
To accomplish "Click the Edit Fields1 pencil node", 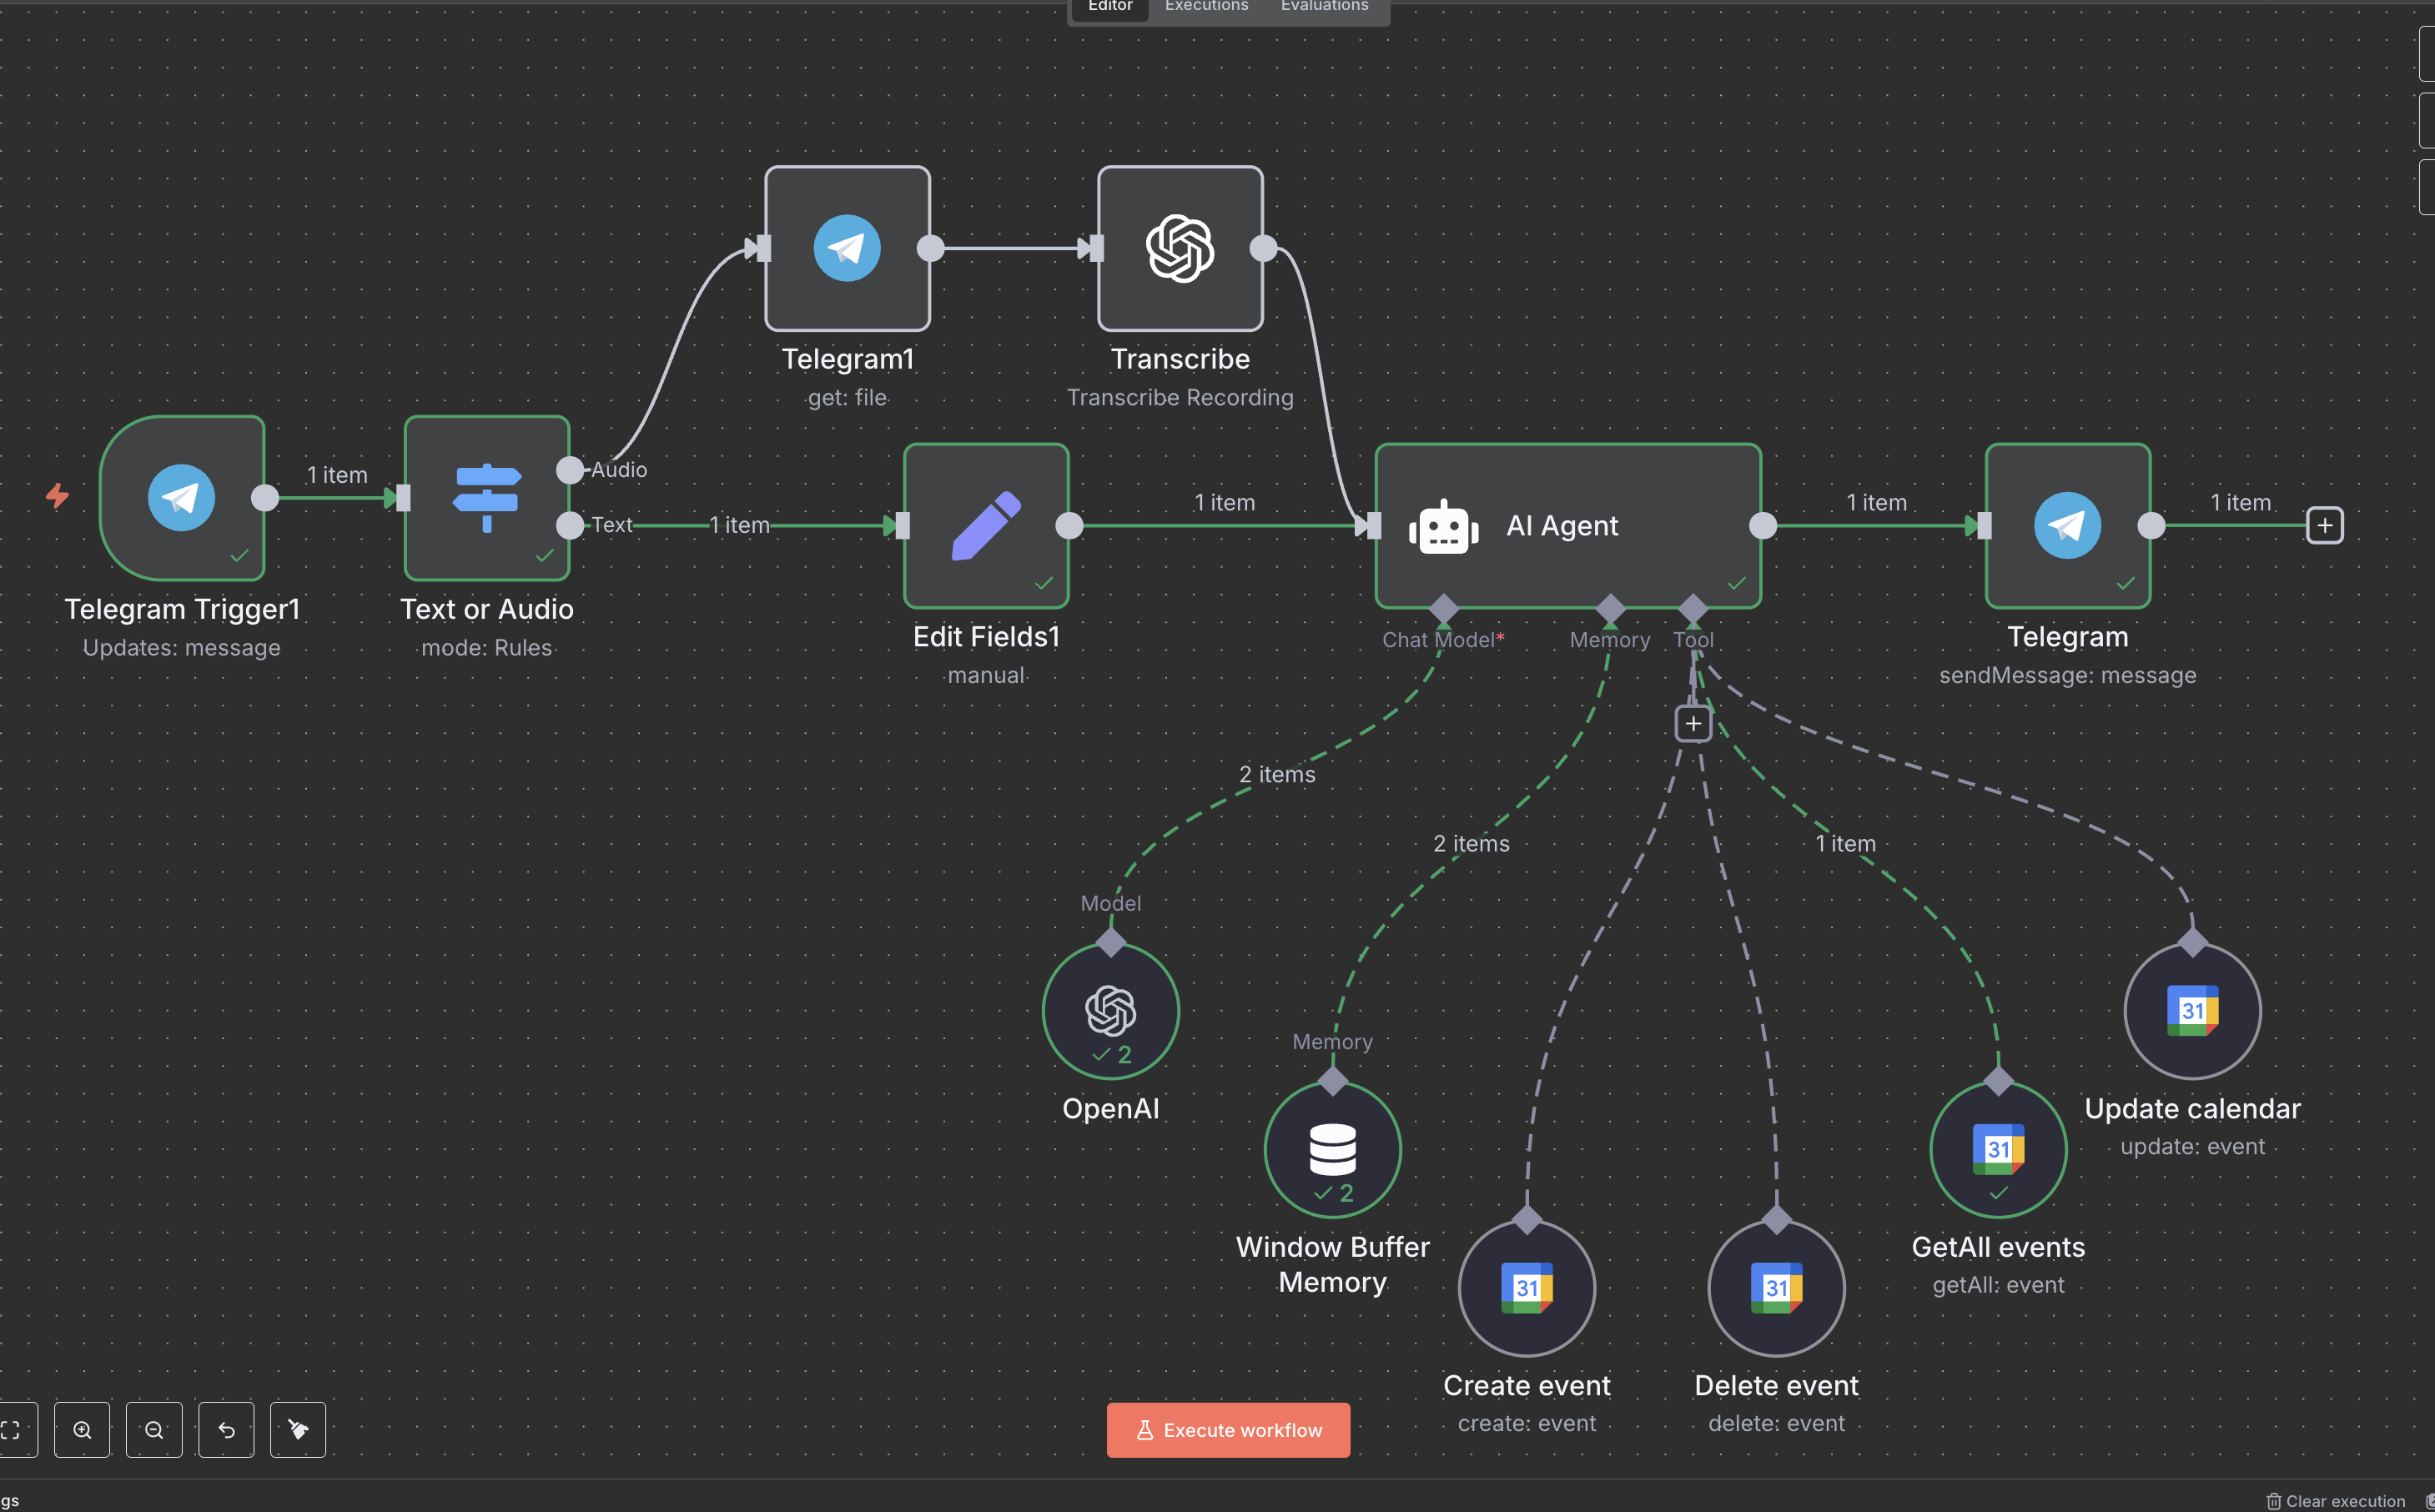I will pyautogui.click(x=986, y=525).
